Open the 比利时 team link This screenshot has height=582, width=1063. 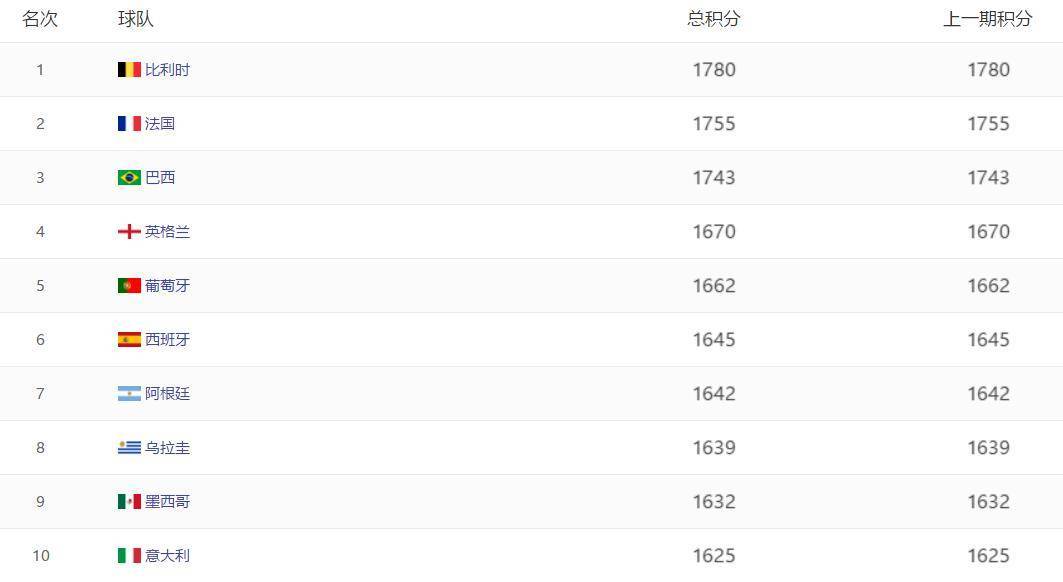167,70
